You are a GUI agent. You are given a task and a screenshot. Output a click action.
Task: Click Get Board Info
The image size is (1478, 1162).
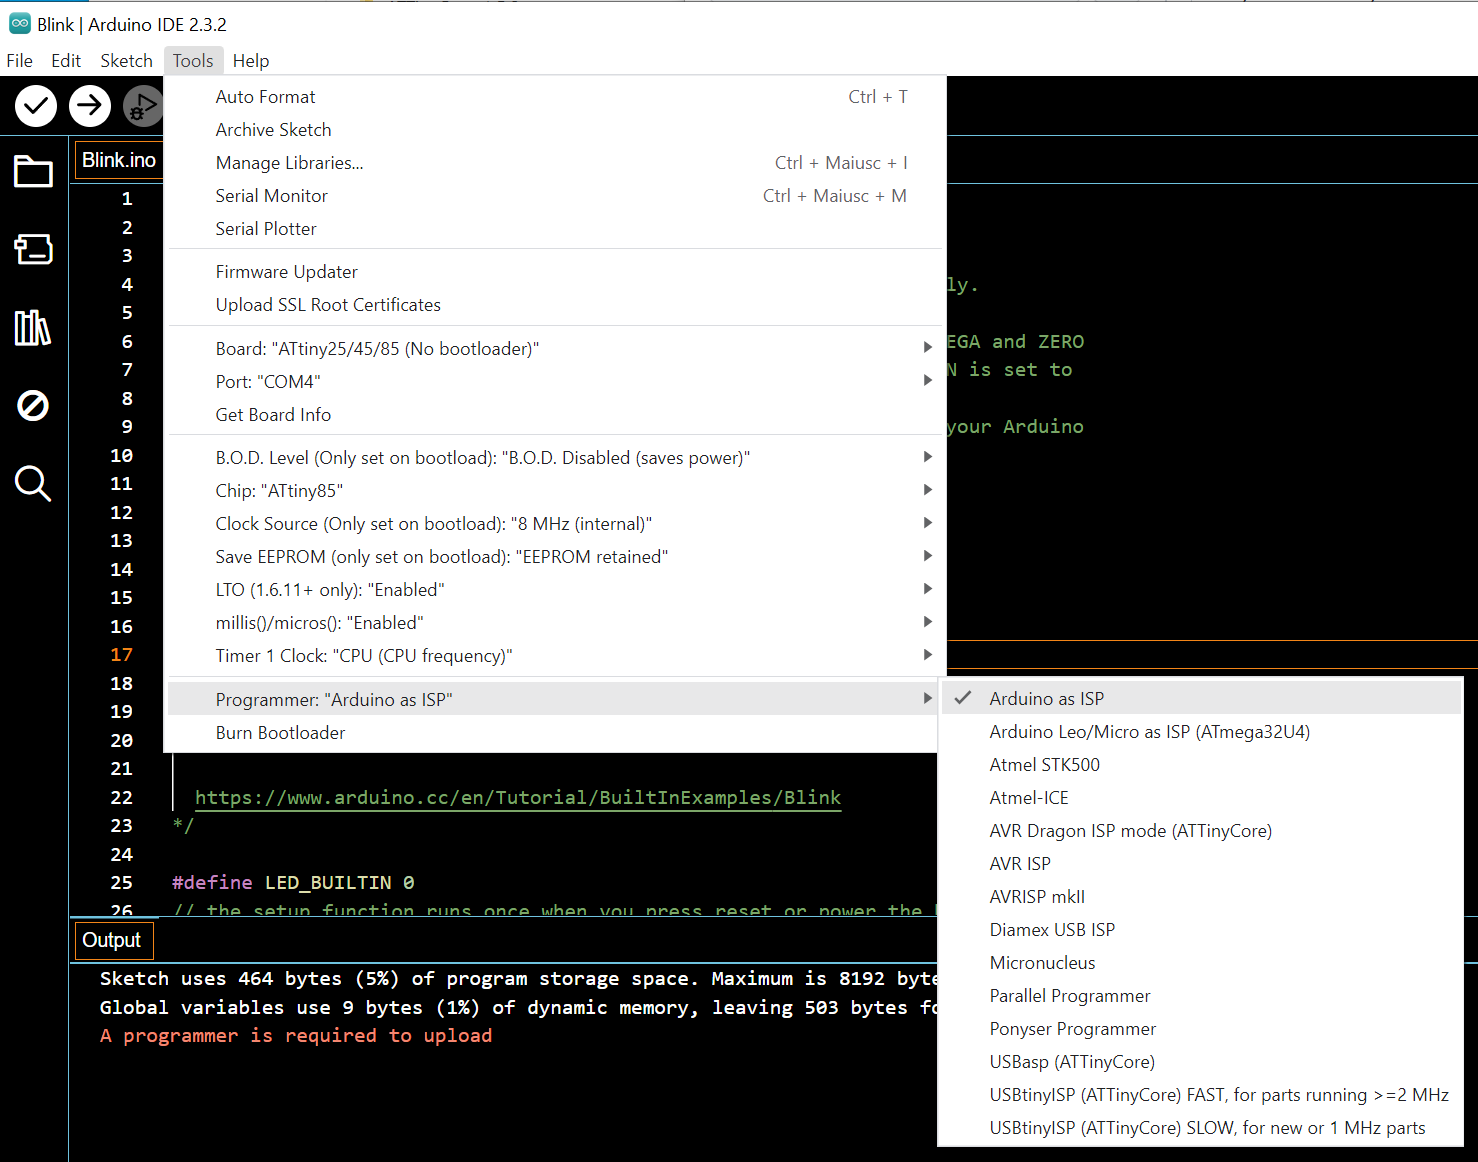(x=273, y=414)
